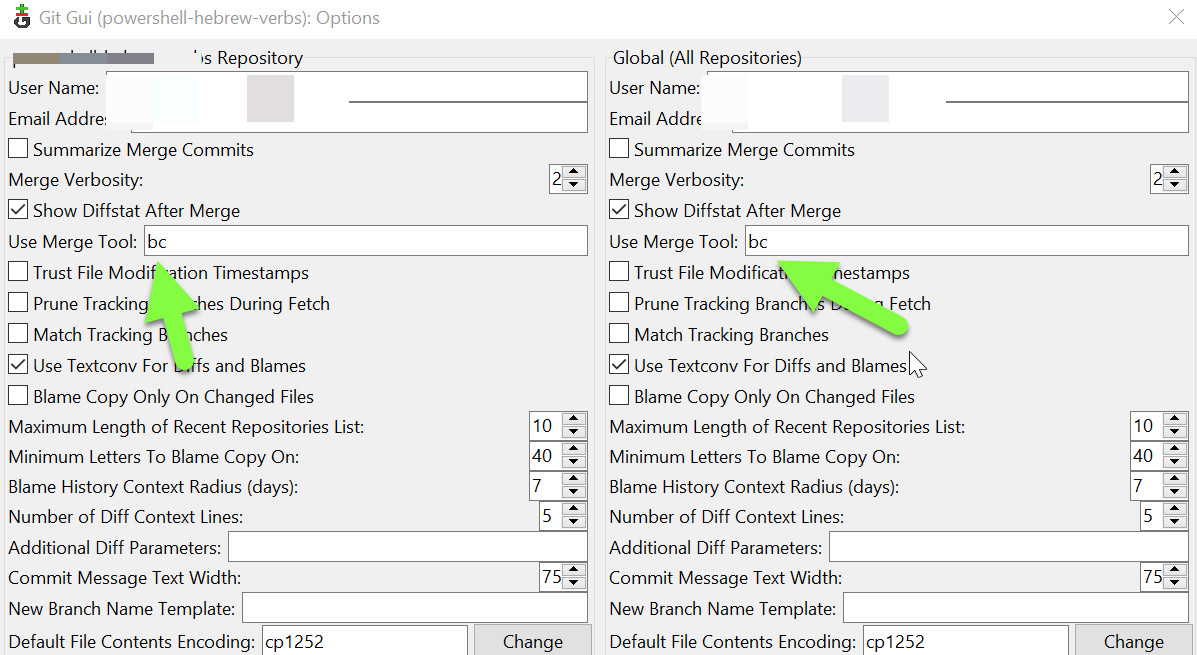This screenshot has width=1197, height=655.
Task: Click Change button for repository file encoding
Action: click(533, 641)
